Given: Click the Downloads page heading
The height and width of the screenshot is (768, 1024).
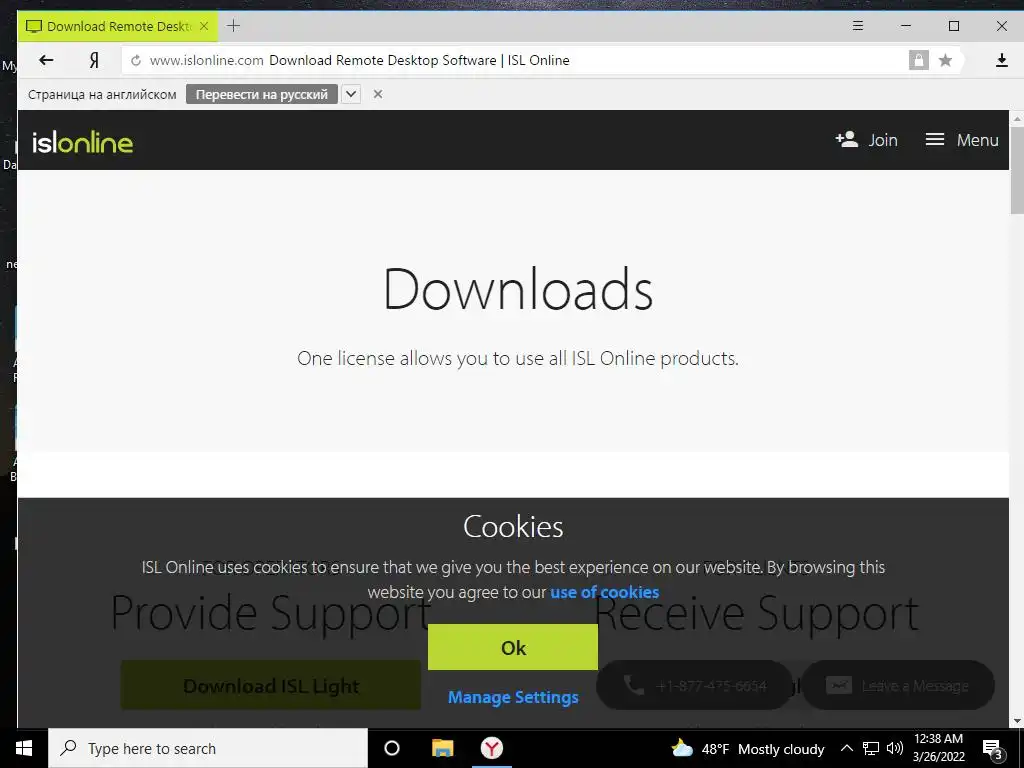Looking at the screenshot, I should (518, 289).
